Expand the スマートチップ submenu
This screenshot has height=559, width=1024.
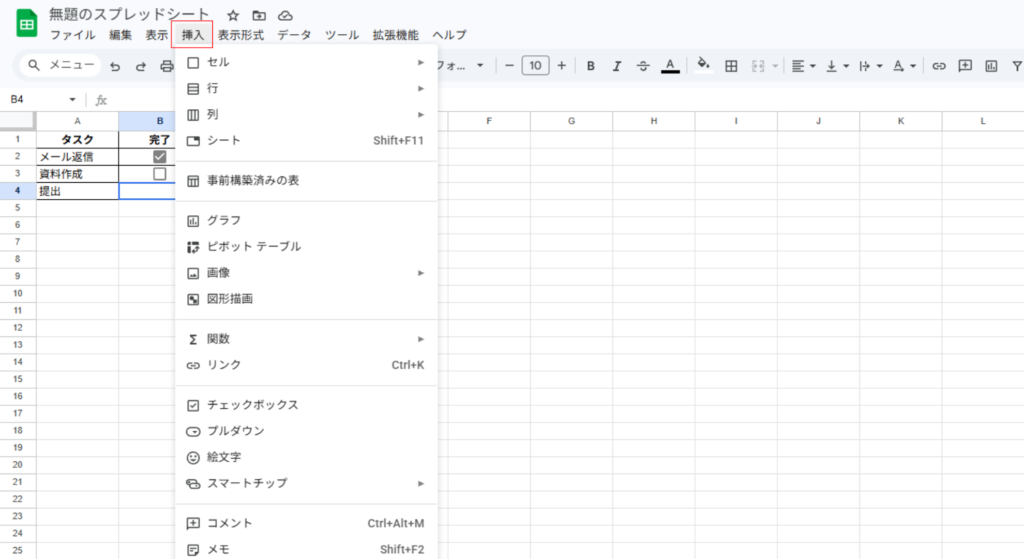(x=306, y=483)
